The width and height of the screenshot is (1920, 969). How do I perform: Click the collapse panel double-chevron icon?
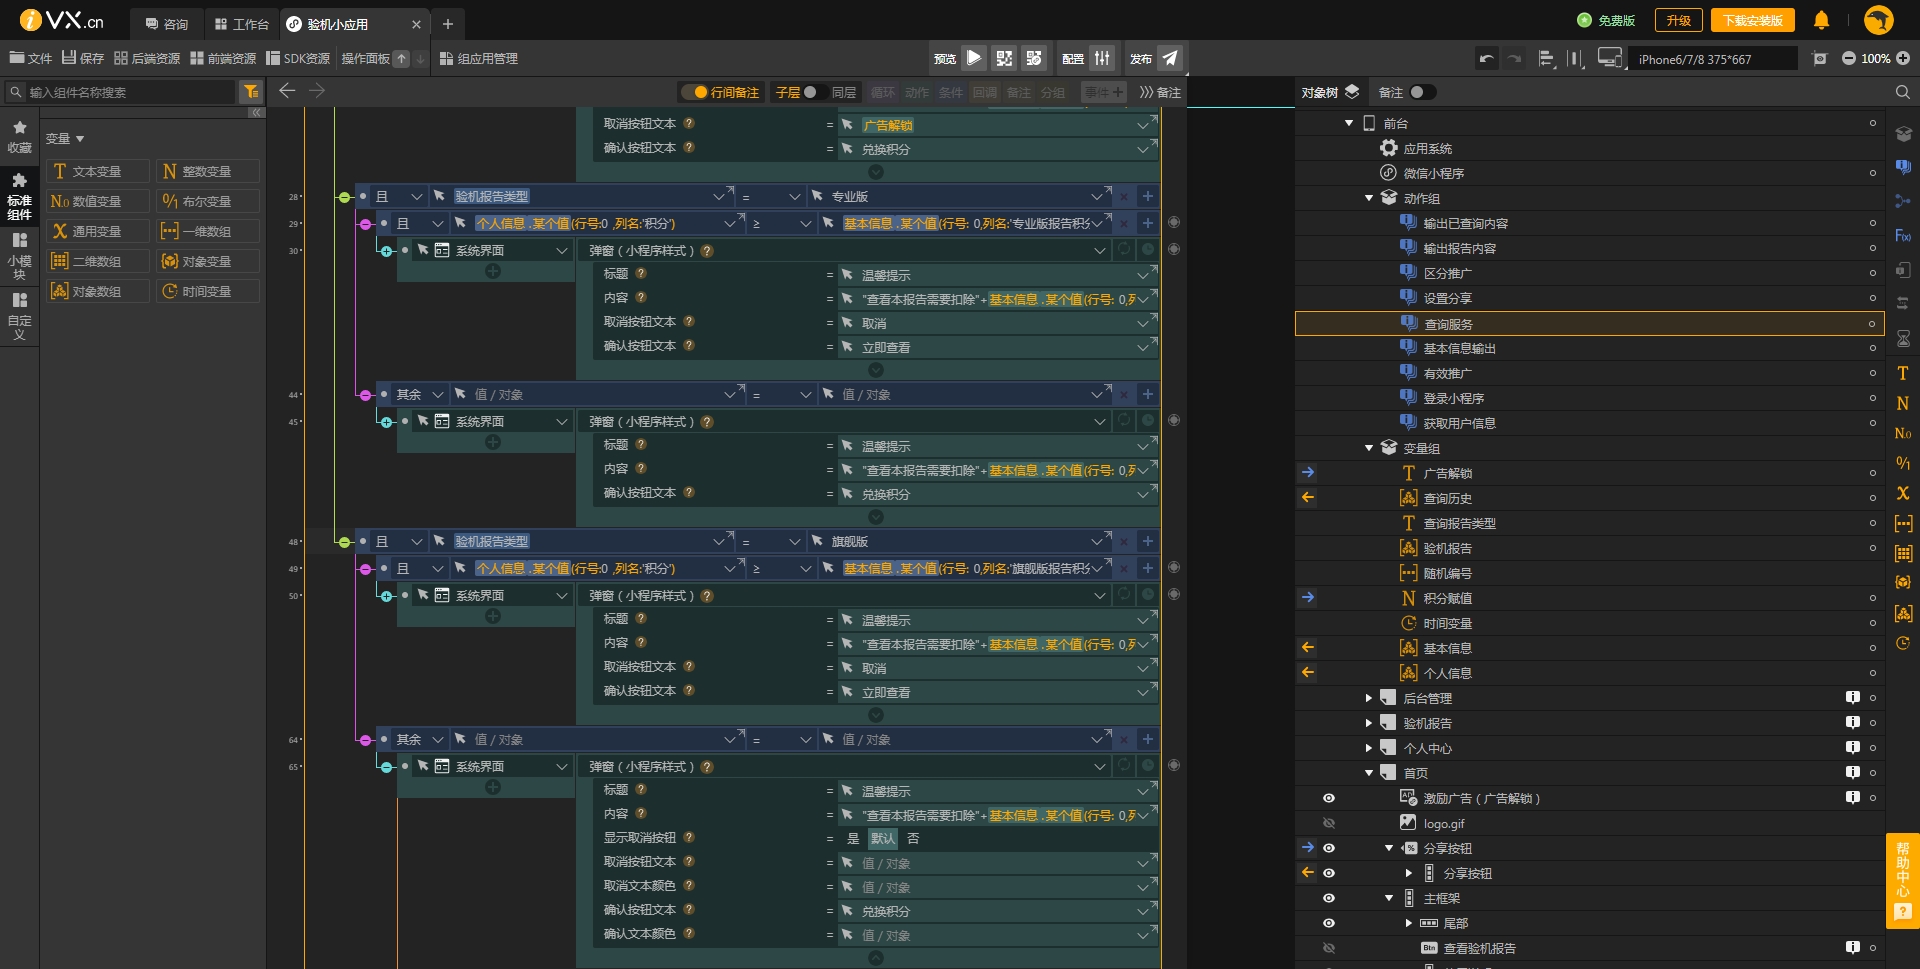(256, 113)
